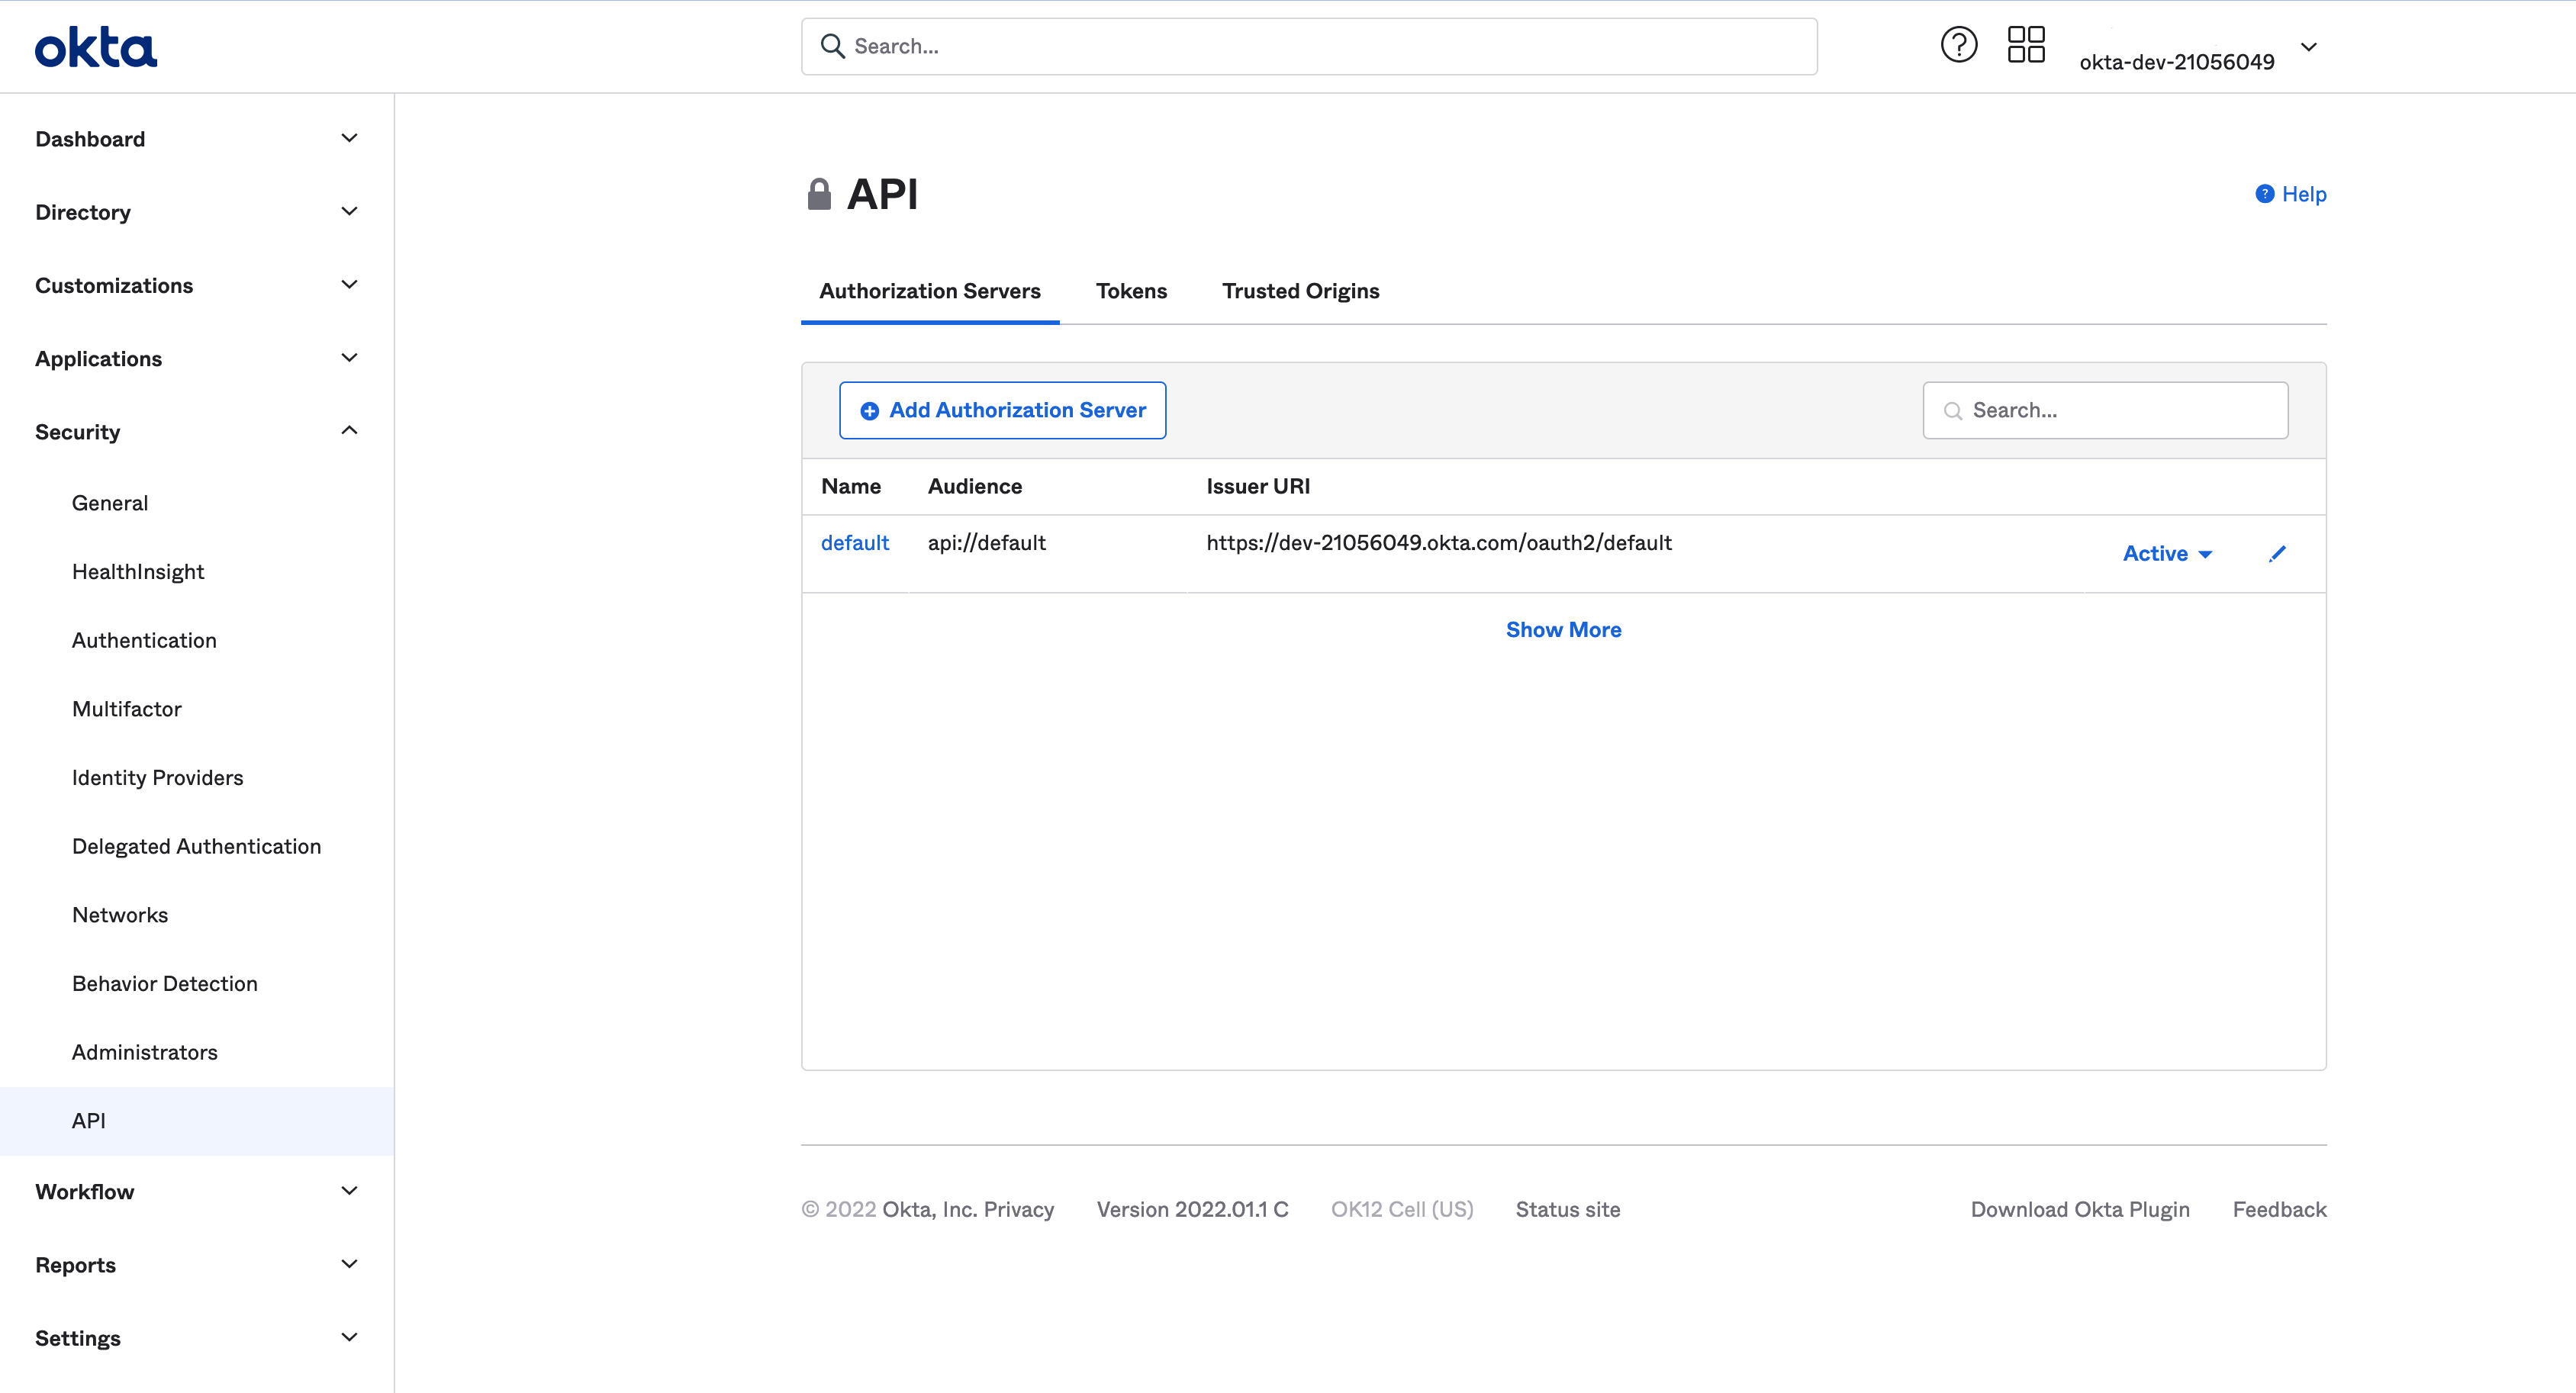2576x1393 pixels.
Task: Click the apps grid icon near account name
Action: coord(2025,44)
